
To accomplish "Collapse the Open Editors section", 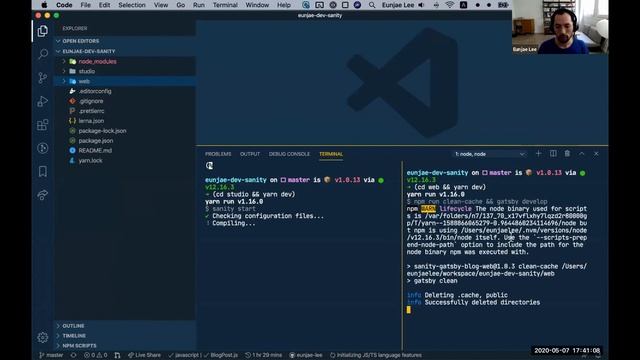I will pyautogui.click(x=125, y=41).
